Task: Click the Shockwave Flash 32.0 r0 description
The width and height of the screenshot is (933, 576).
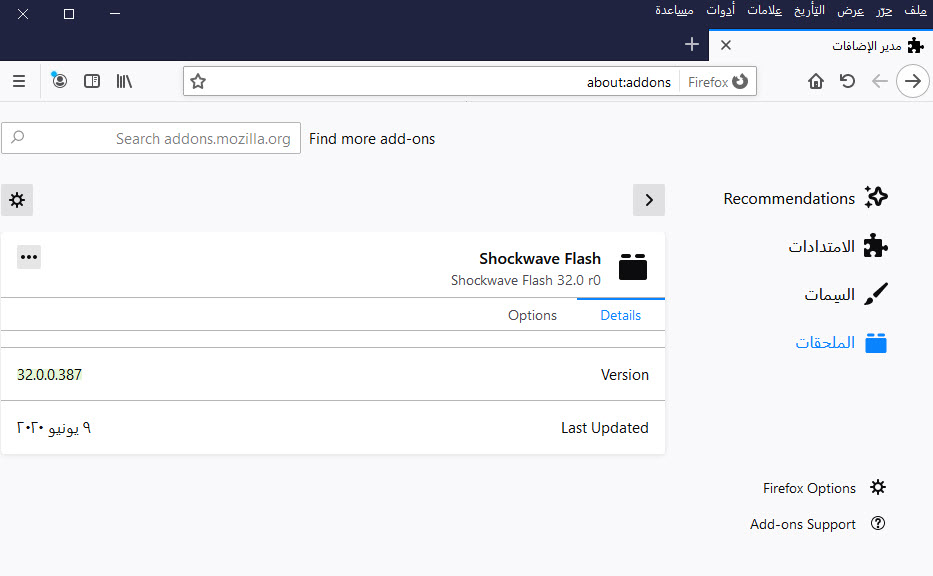Action: tap(525, 280)
